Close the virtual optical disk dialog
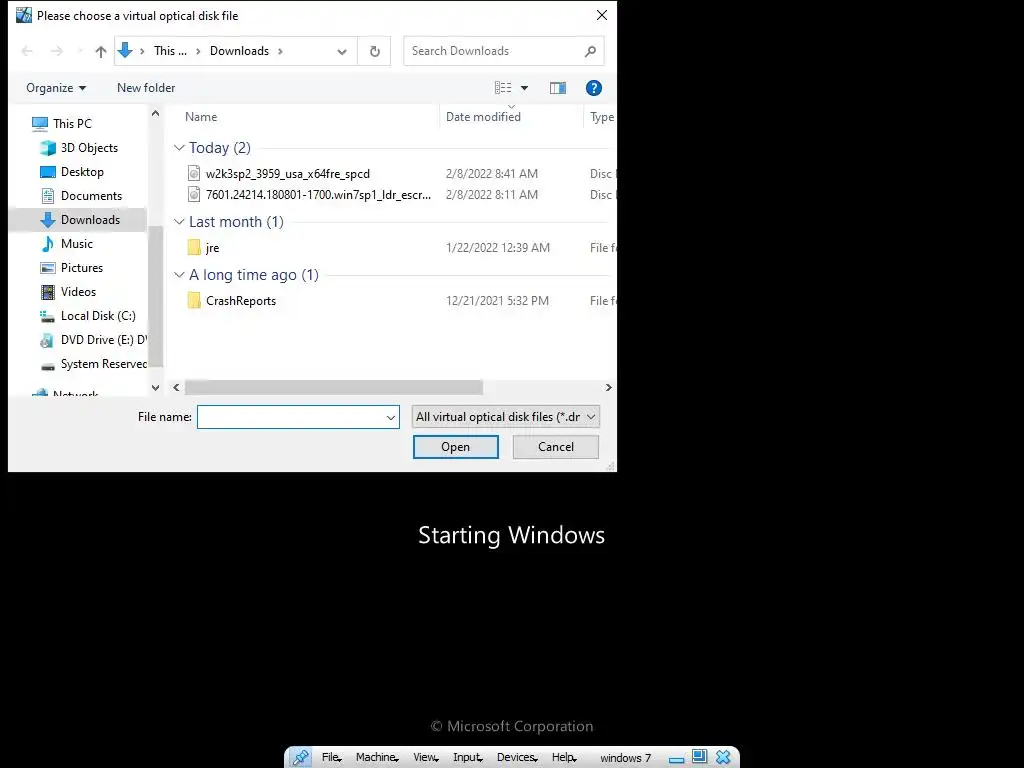This screenshot has width=1024, height=768. point(602,15)
